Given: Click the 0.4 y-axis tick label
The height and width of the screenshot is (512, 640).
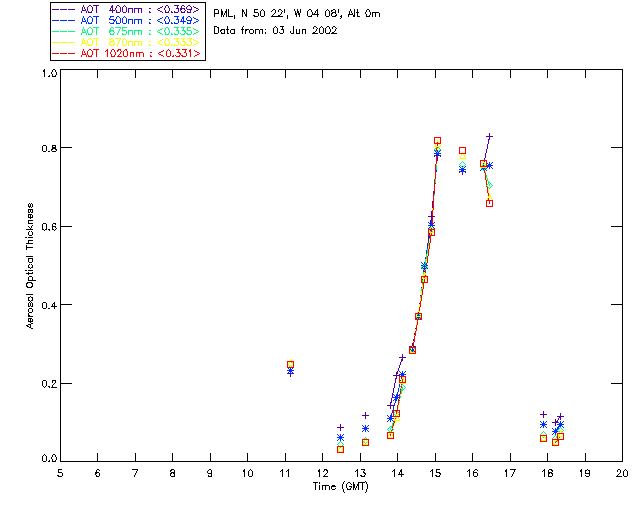Looking at the screenshot, I should point(49,305).
